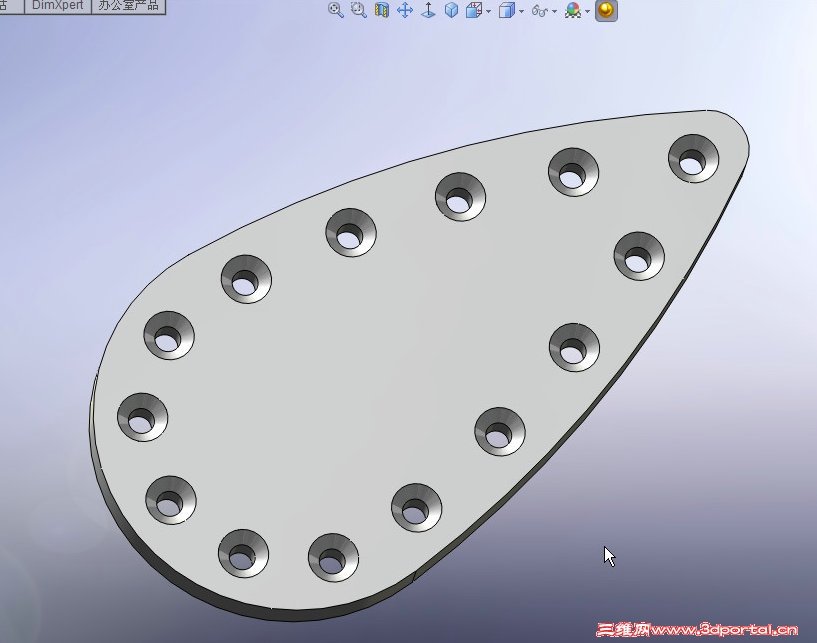Open the 办公室产品 tab
Screen dimensions: 817x643
coord(129,6)
